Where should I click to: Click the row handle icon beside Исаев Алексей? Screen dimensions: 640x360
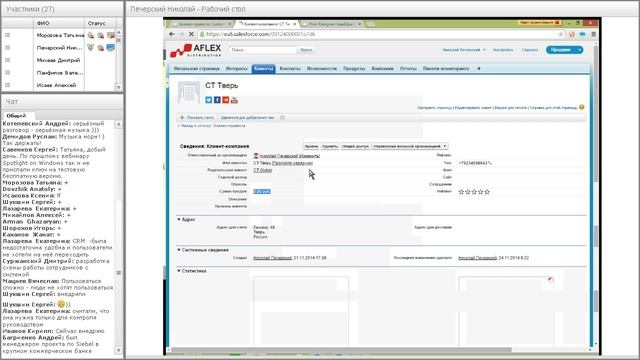pyautogui.click(x=7, y=85)
